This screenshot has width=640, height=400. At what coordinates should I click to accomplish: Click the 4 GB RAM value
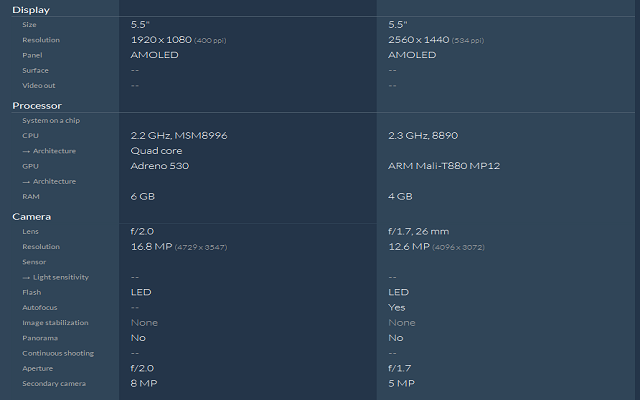click(x=400, y=196)
